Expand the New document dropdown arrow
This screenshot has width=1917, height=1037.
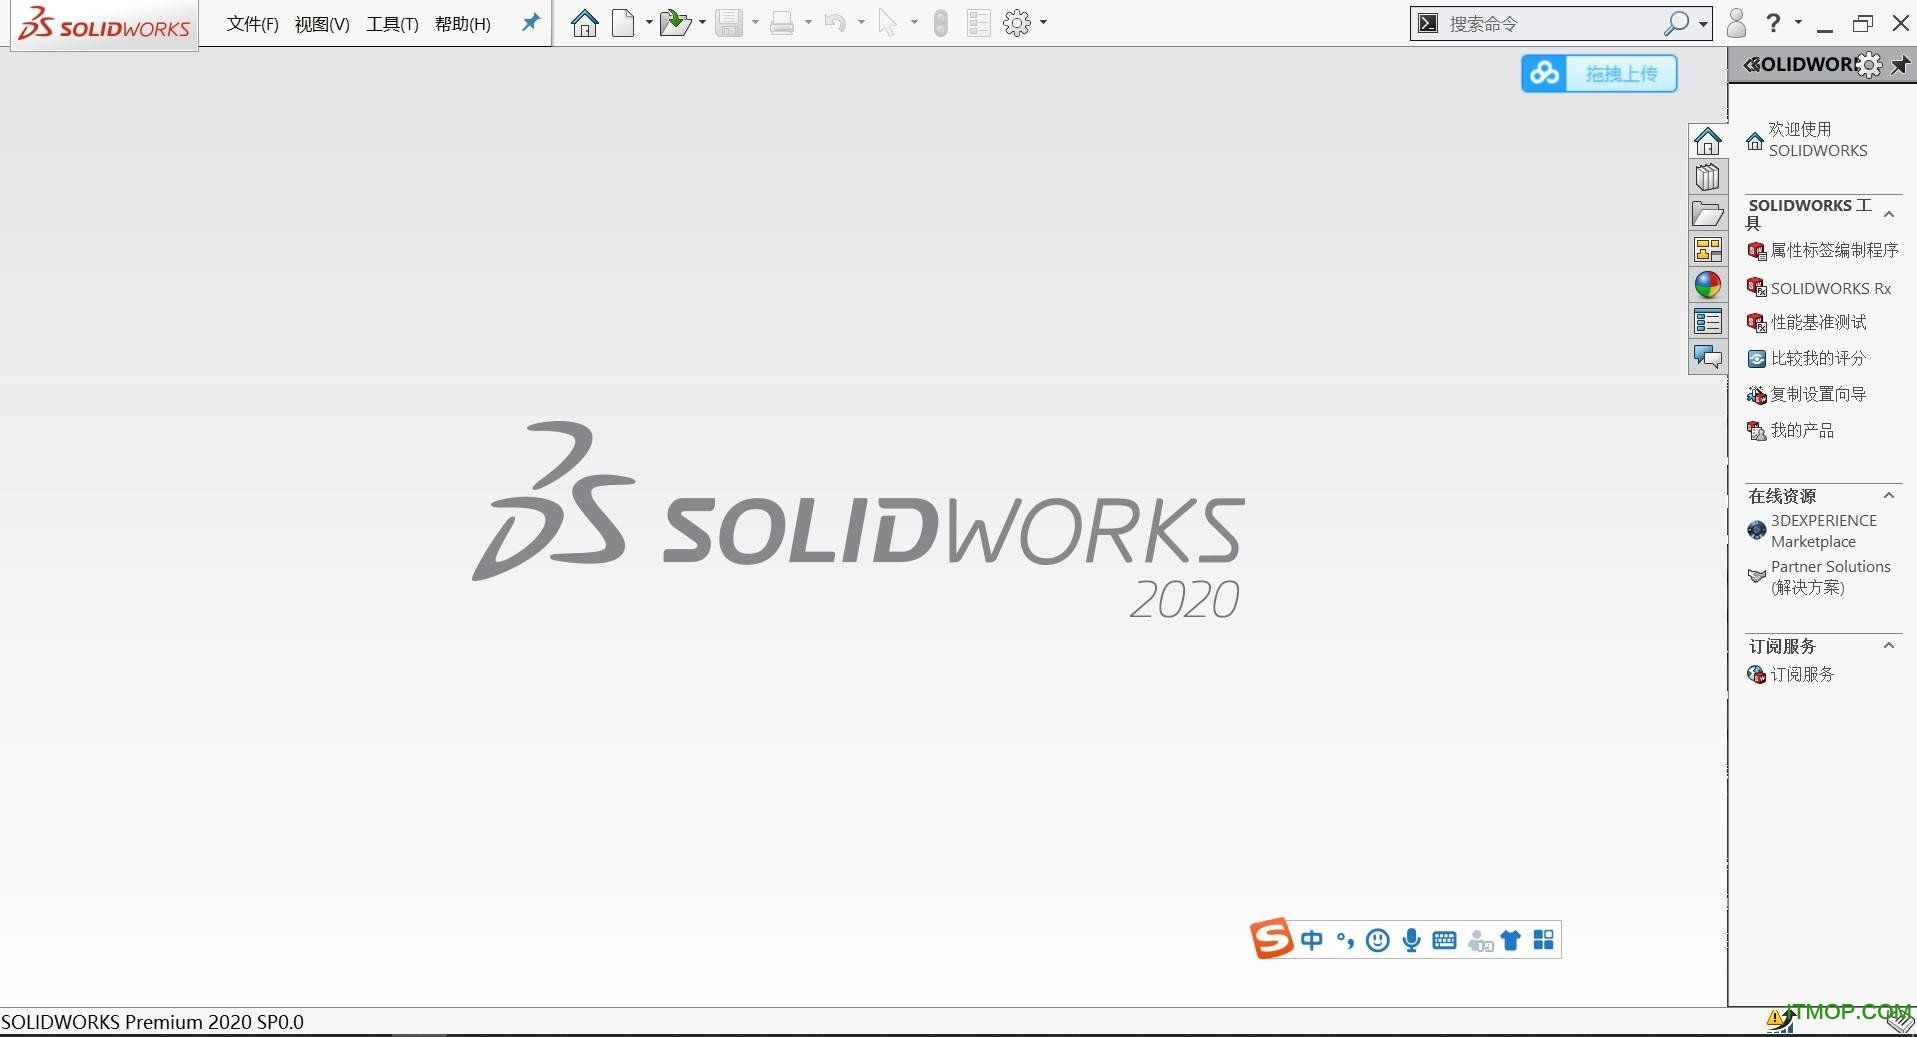click(649, 22)
